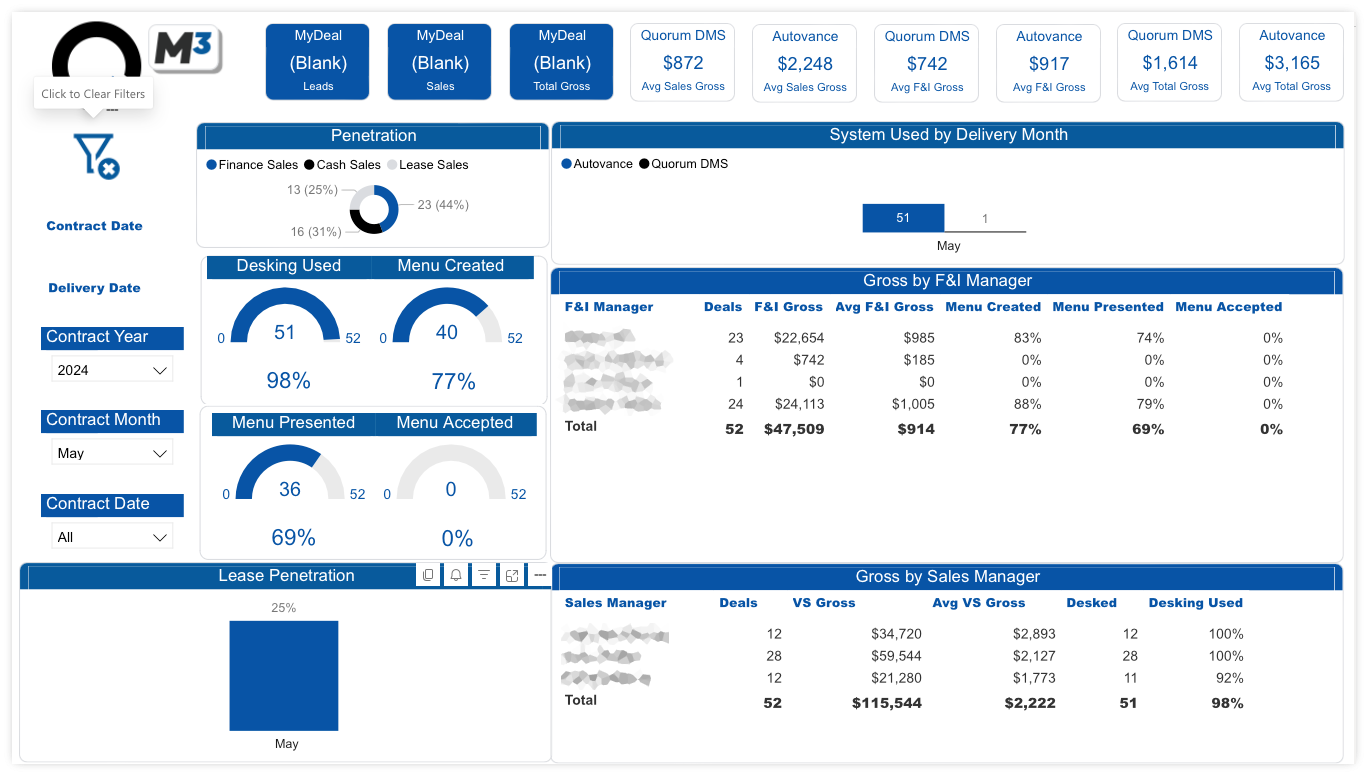
Task: Click the 13 (25%) donut label
Action: [313, 190]
